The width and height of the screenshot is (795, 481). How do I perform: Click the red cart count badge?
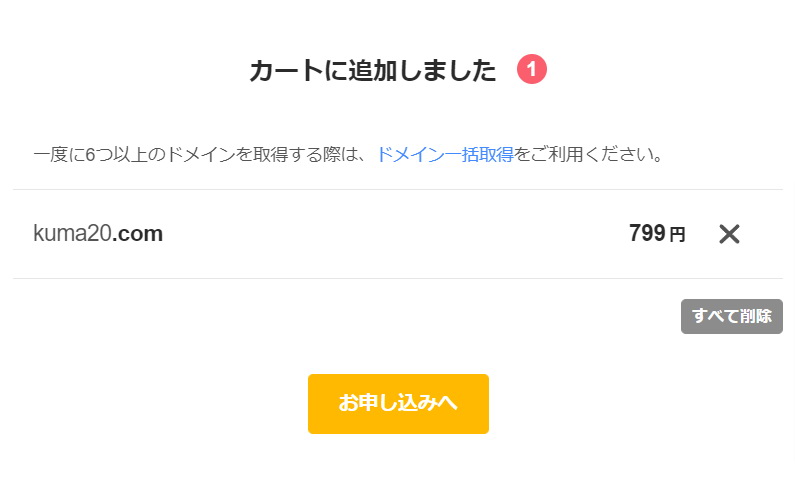pos(532,70)
